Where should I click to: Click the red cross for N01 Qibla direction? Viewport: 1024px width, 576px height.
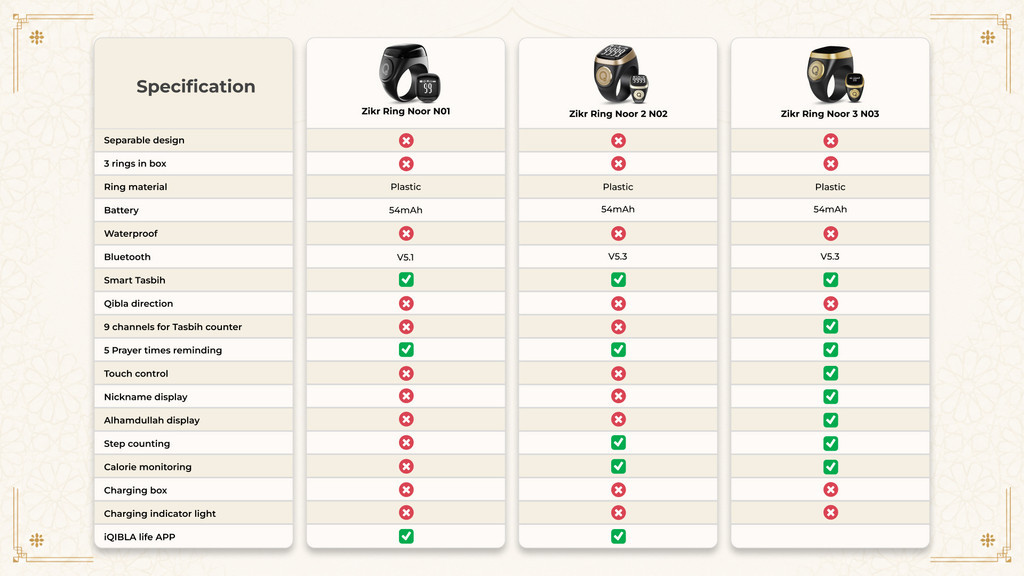coord(406,303)
